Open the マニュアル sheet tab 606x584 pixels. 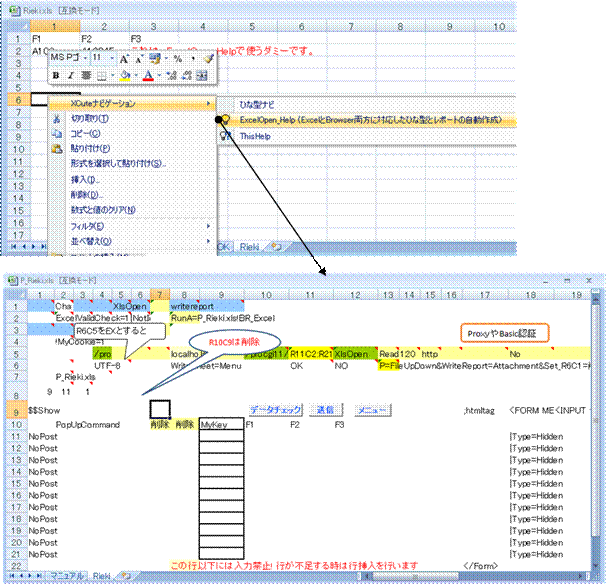coord(66,575)
